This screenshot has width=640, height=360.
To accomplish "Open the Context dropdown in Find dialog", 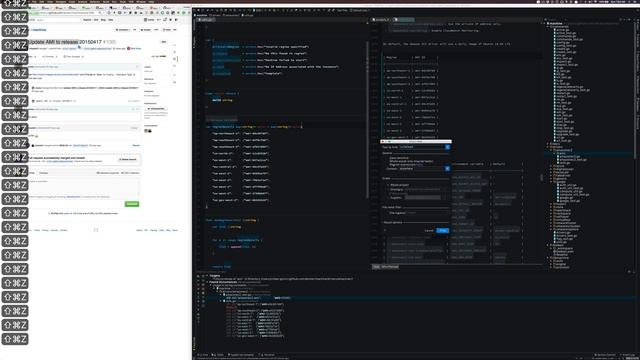I will click(447, 169).
